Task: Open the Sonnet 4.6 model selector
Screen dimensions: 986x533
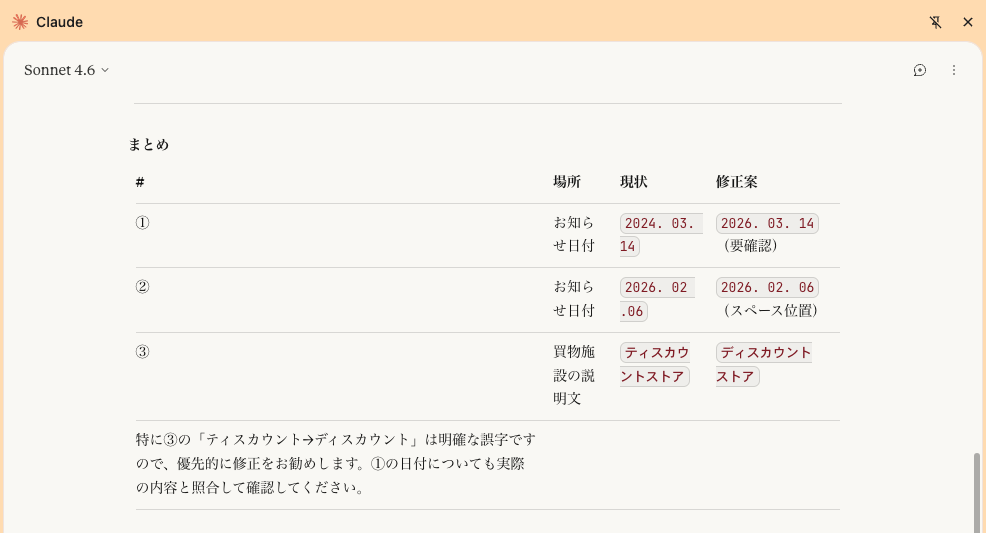Action: coord(66,70)
